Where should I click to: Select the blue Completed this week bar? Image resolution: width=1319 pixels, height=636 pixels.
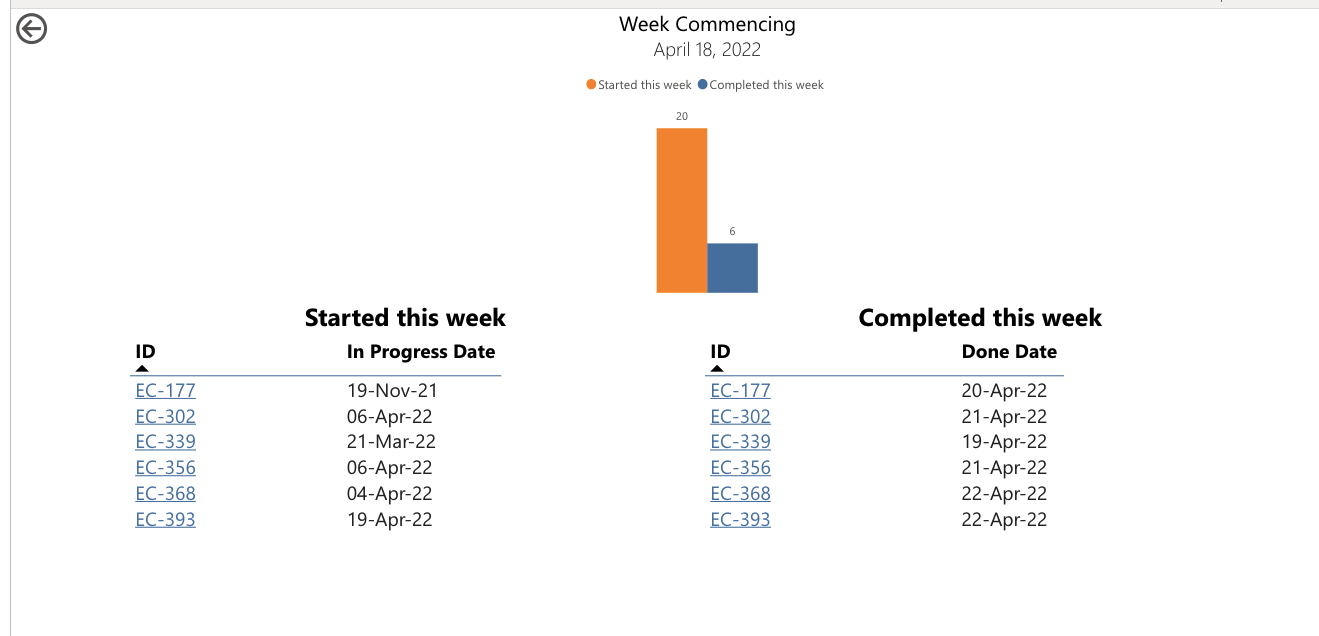click(732, 267)
